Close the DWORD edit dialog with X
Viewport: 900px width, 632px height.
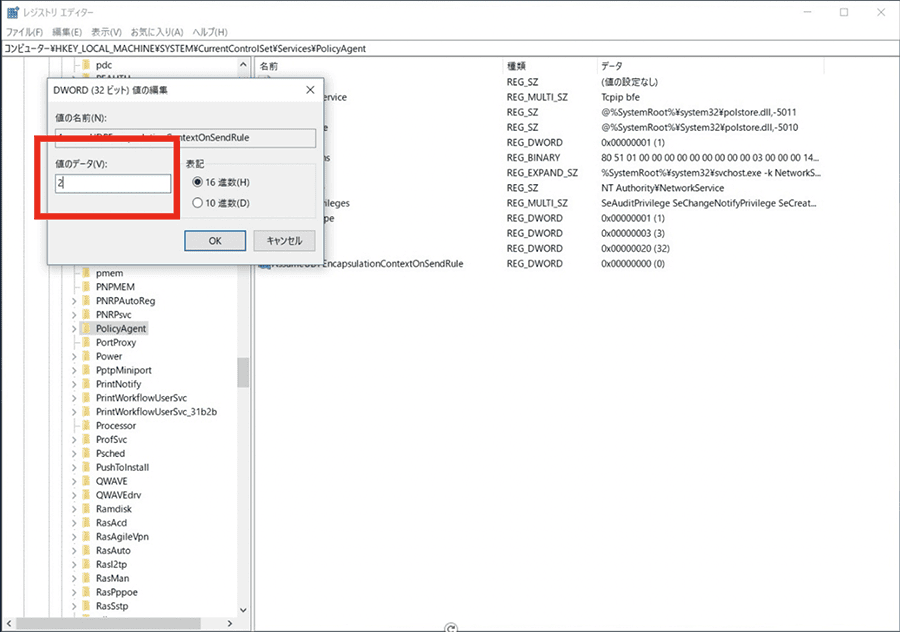click(310, 90)
